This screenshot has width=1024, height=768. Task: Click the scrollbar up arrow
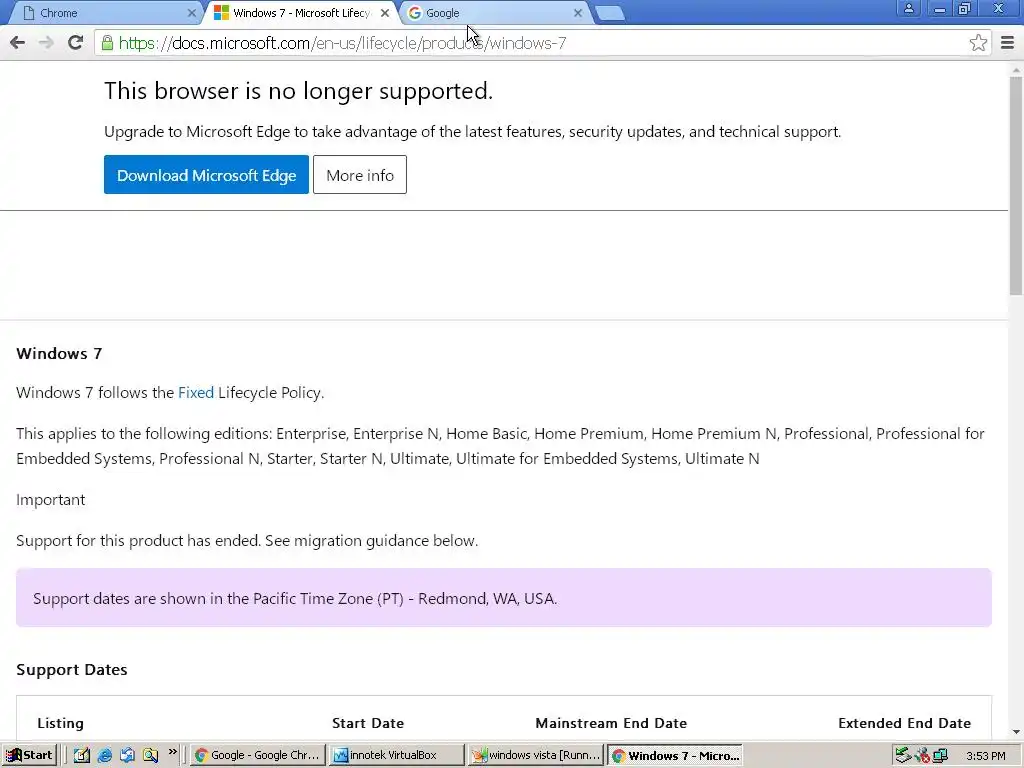pos(1016,68)
